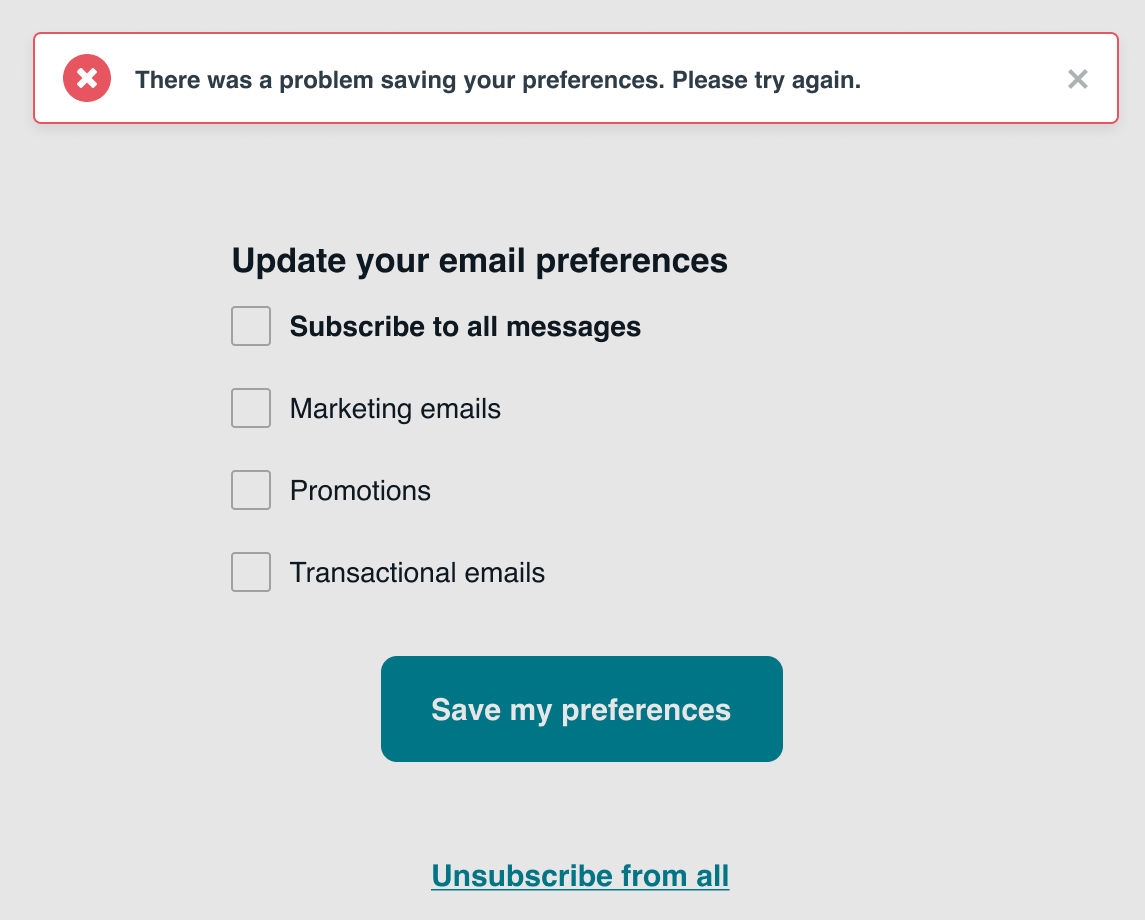Dismiss the error alert with the X
This screenshot has width=1145, height=920.
(x=1077, y=80)
